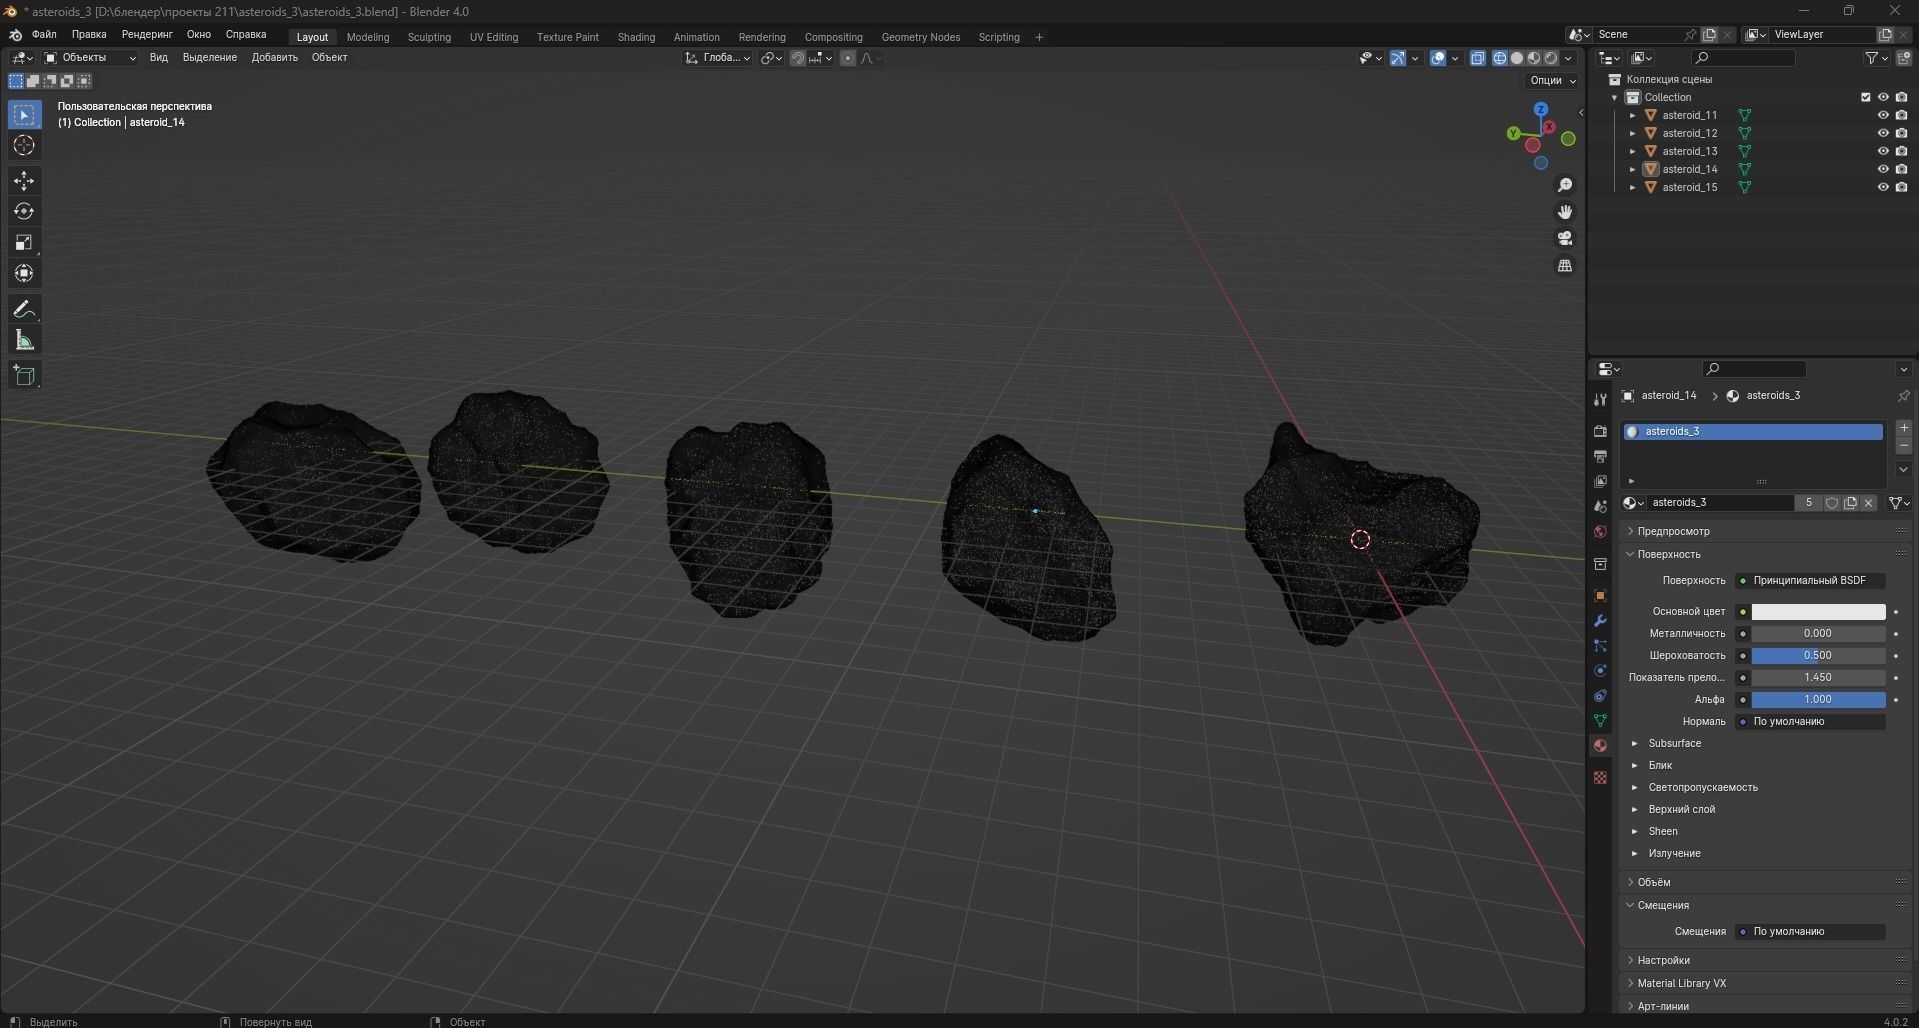Open the Render properties tab
This screenshot has height=1028, width=1919.
1600,431
